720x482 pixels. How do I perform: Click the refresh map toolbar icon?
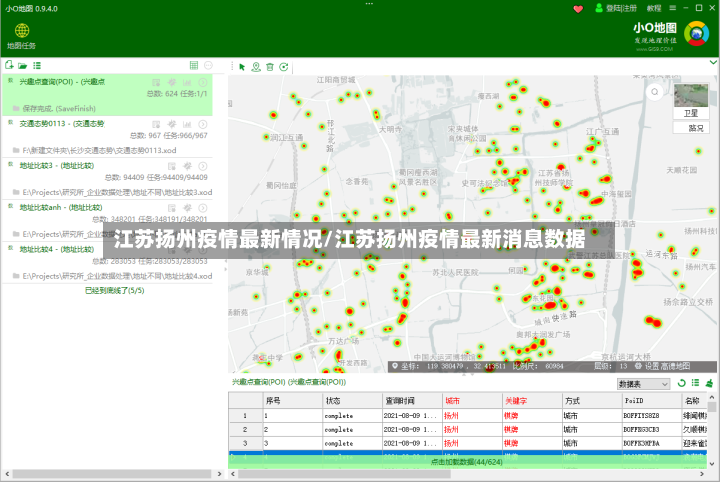[x=284, y=67]
